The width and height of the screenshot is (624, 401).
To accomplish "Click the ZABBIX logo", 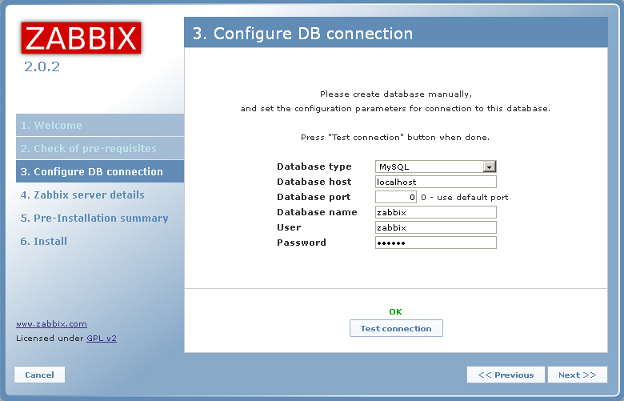I will pyautogui.click(x=81, y=39).
